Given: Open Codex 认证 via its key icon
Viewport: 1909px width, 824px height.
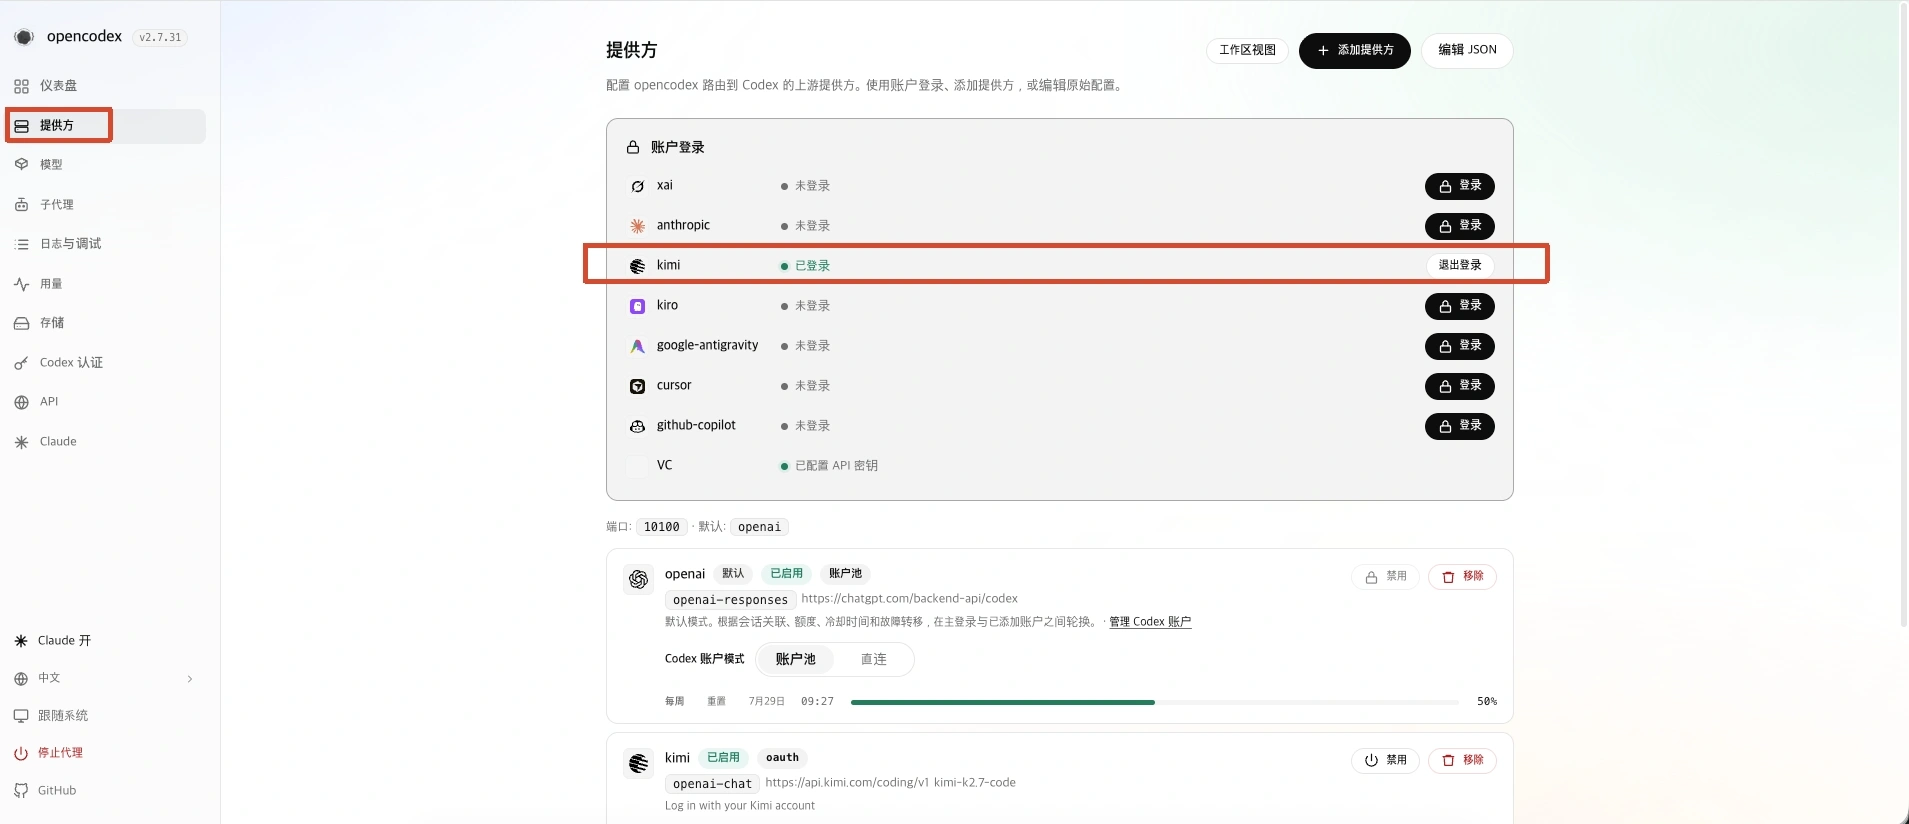Looking at the screenshot, I should click(x=21, y=363).
